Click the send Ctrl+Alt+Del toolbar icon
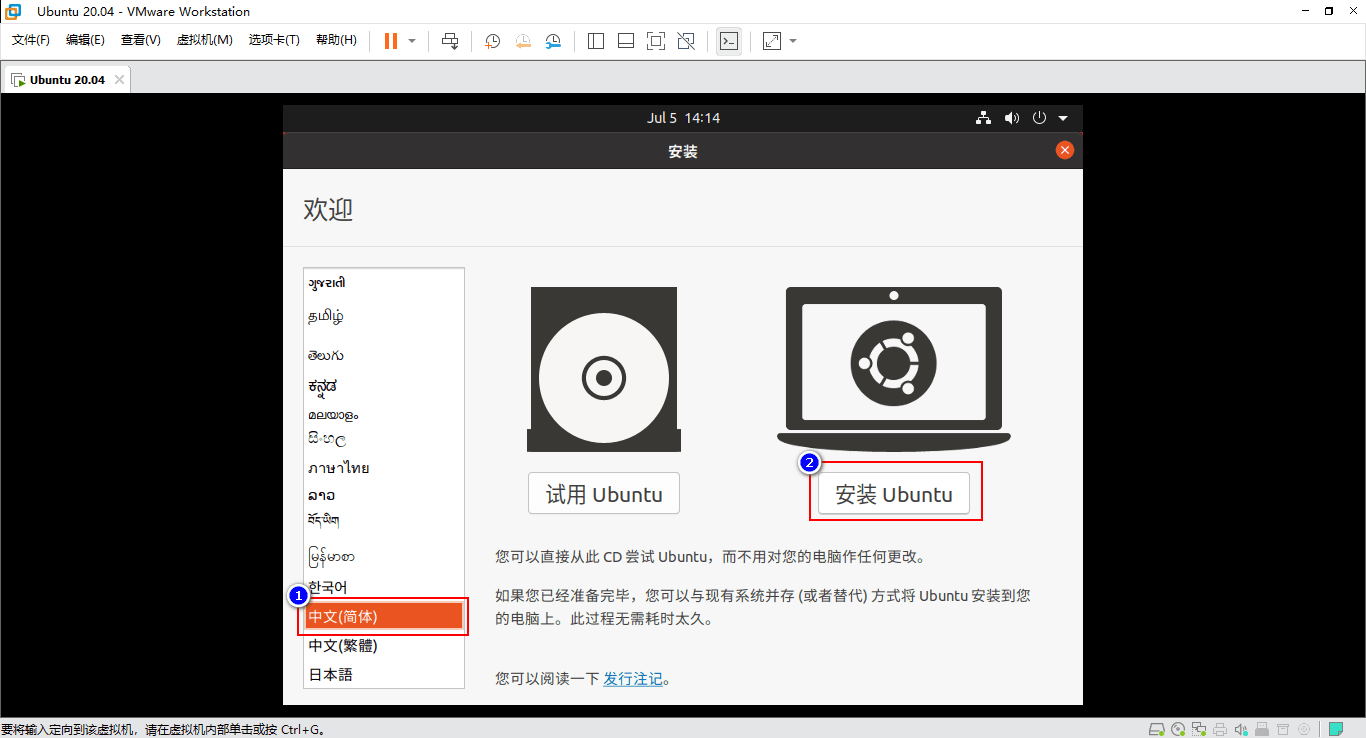Viewport: 1366px width, 738px height. 450,41
